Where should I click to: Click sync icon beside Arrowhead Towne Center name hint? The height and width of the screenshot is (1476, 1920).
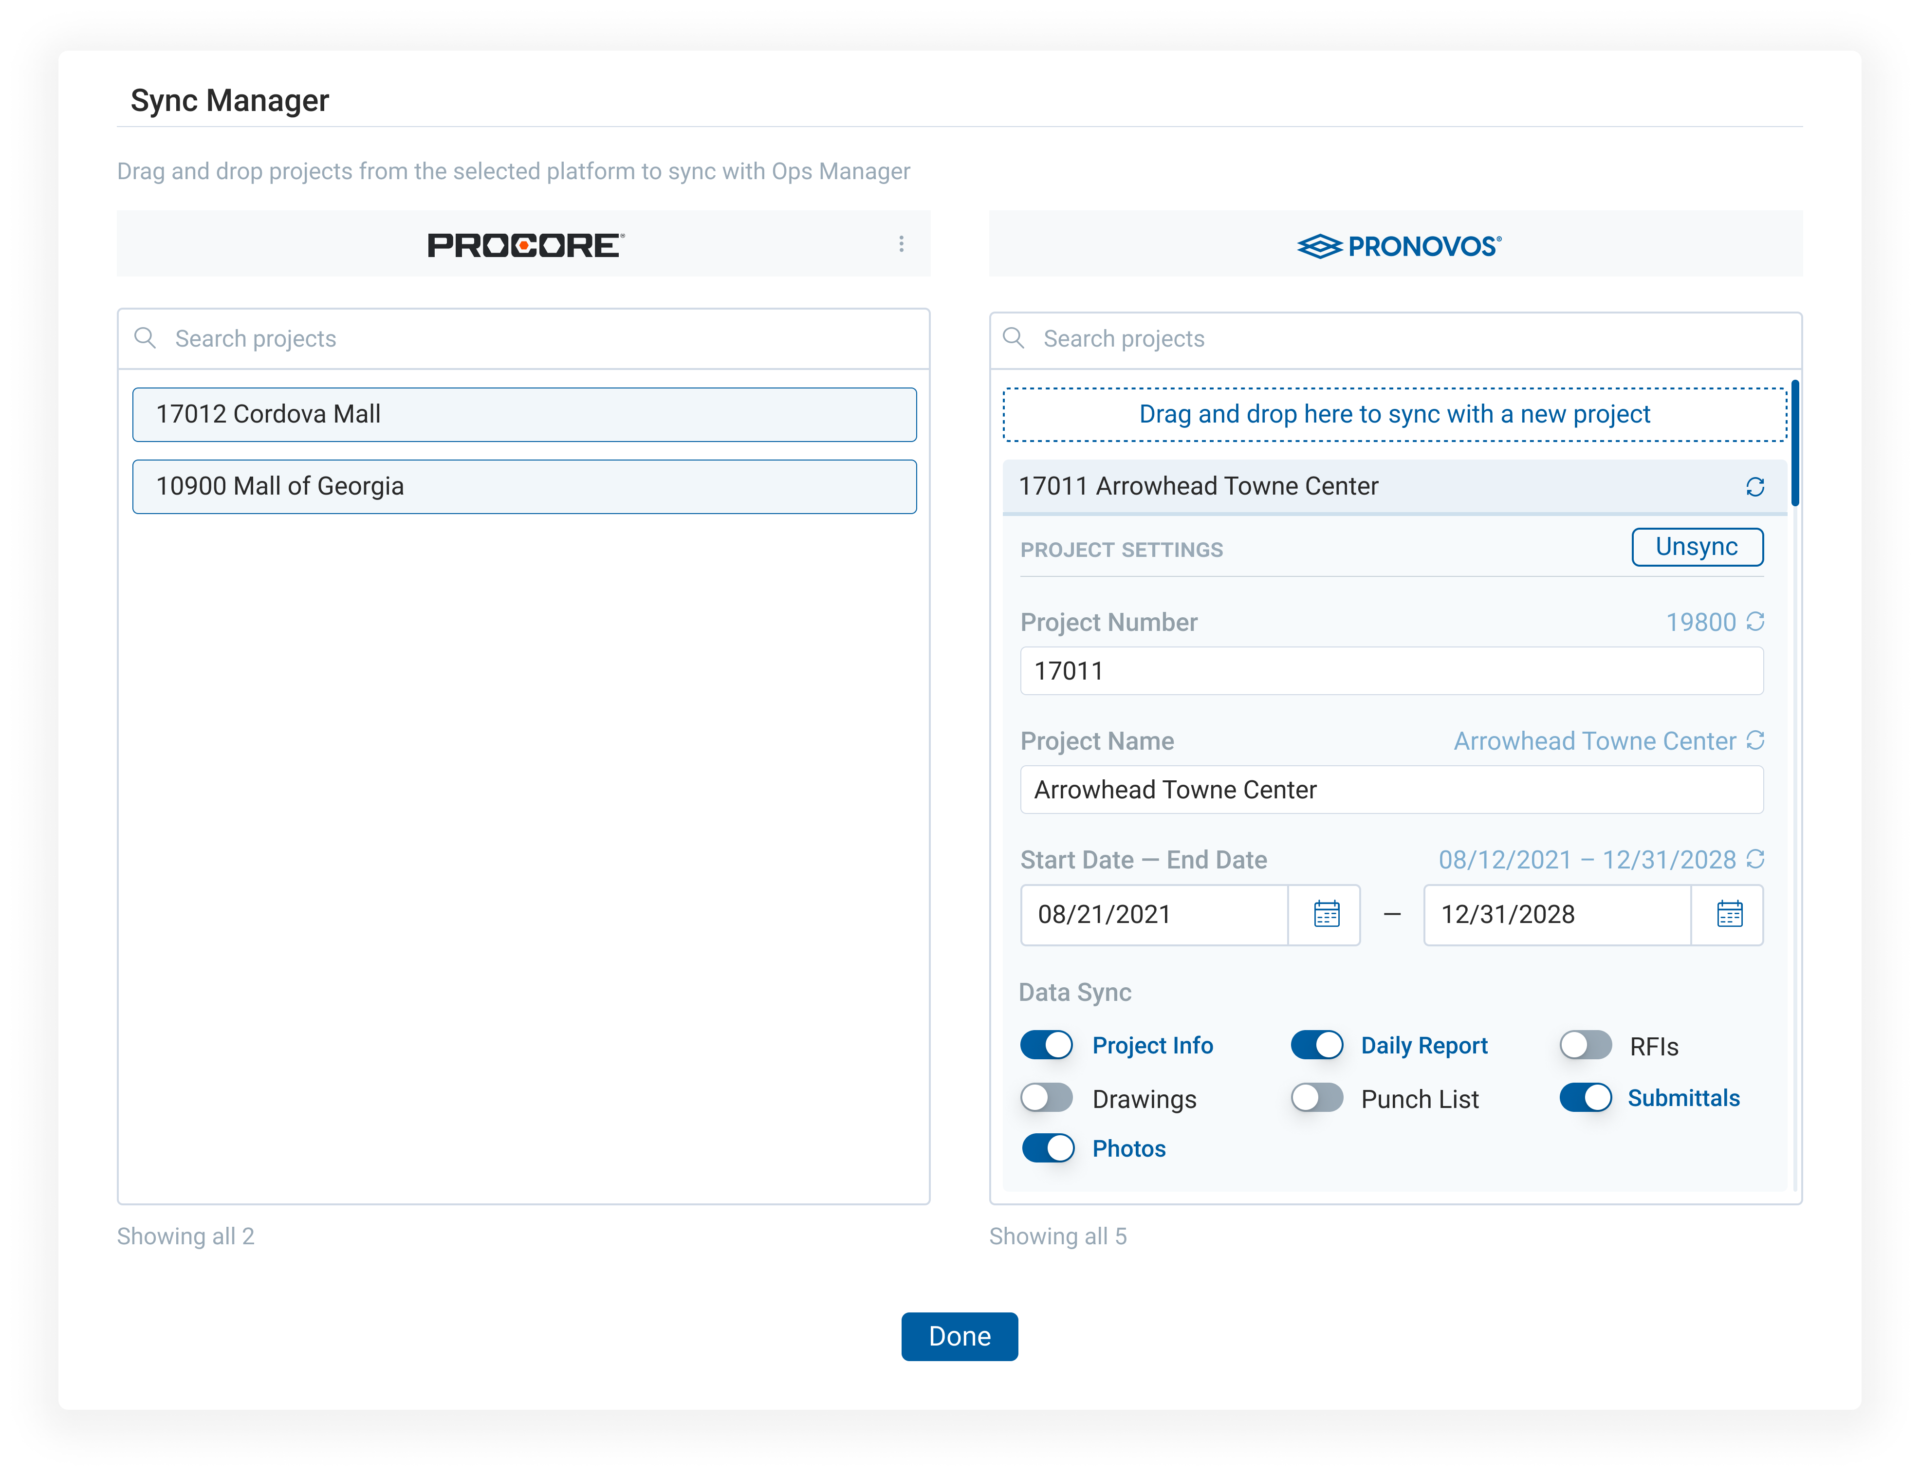tap(1755, 740)
